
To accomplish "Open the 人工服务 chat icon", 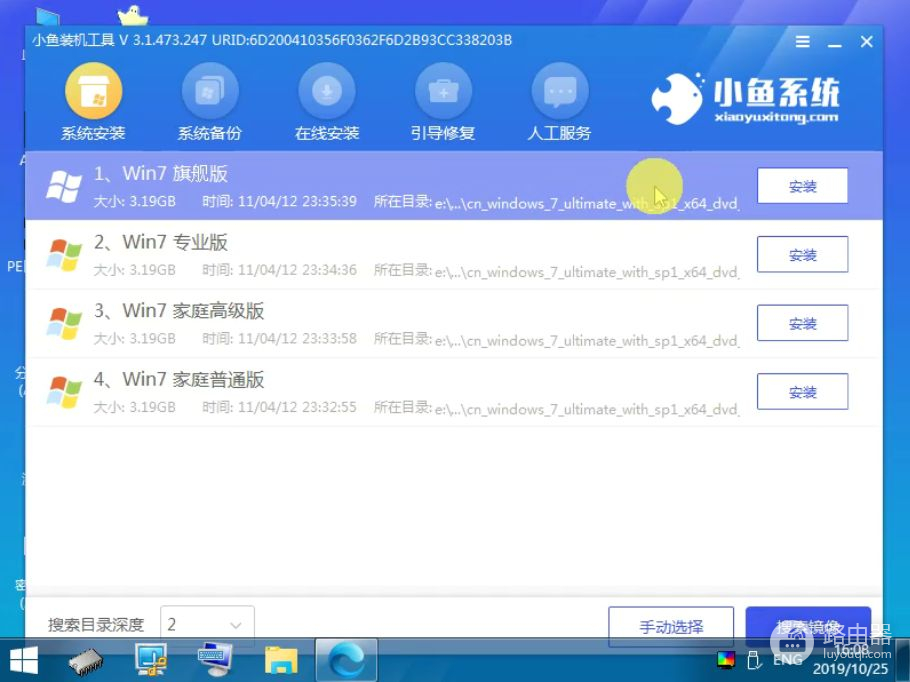I will point(560,91).
